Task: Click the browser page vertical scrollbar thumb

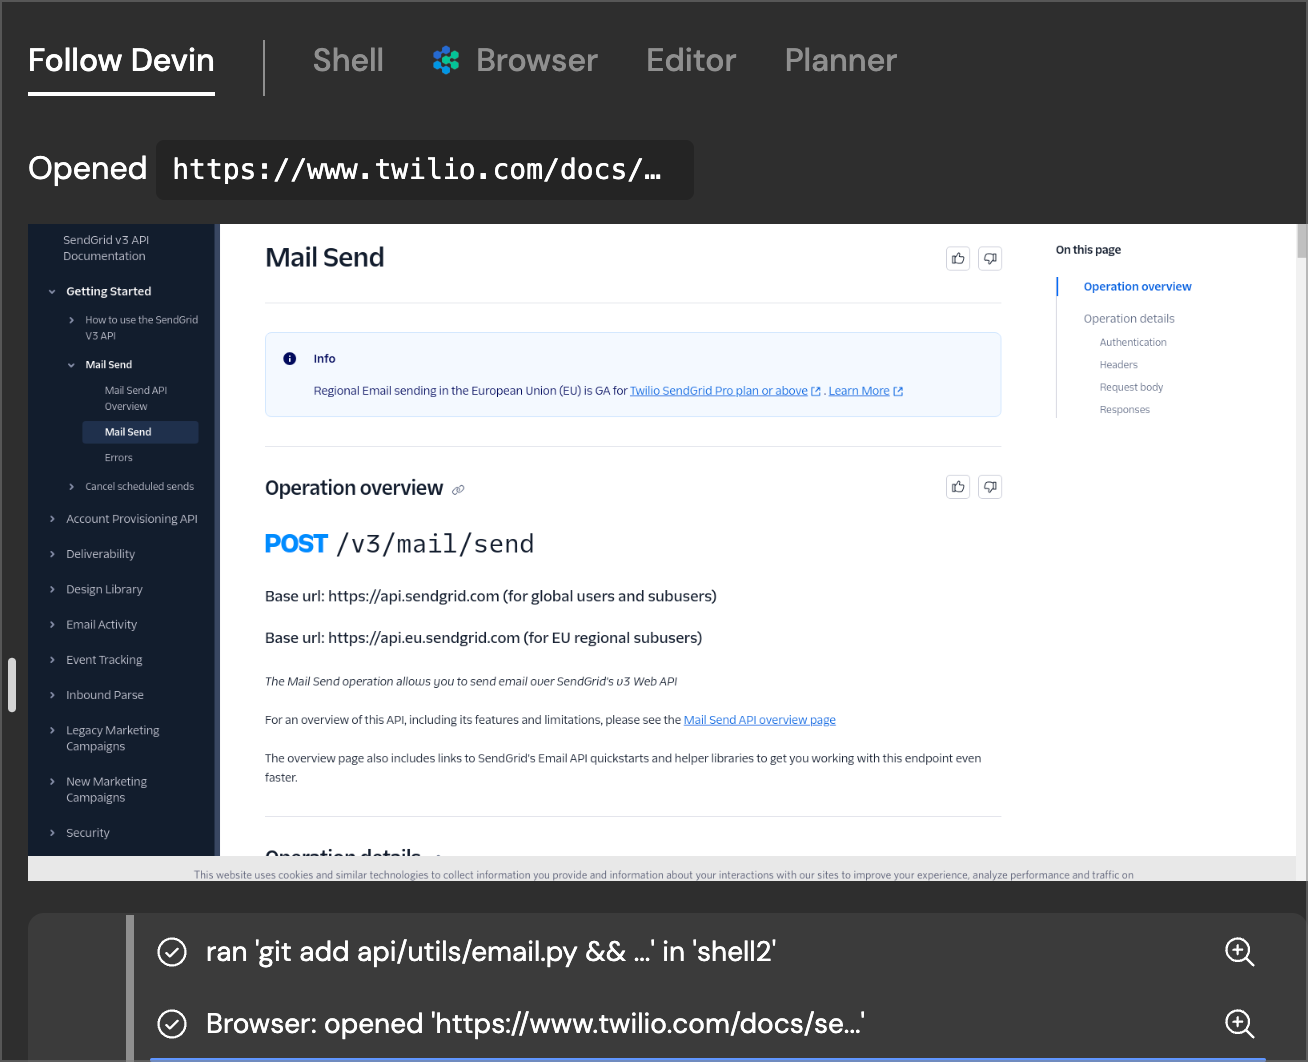Action: (1301, 241)
